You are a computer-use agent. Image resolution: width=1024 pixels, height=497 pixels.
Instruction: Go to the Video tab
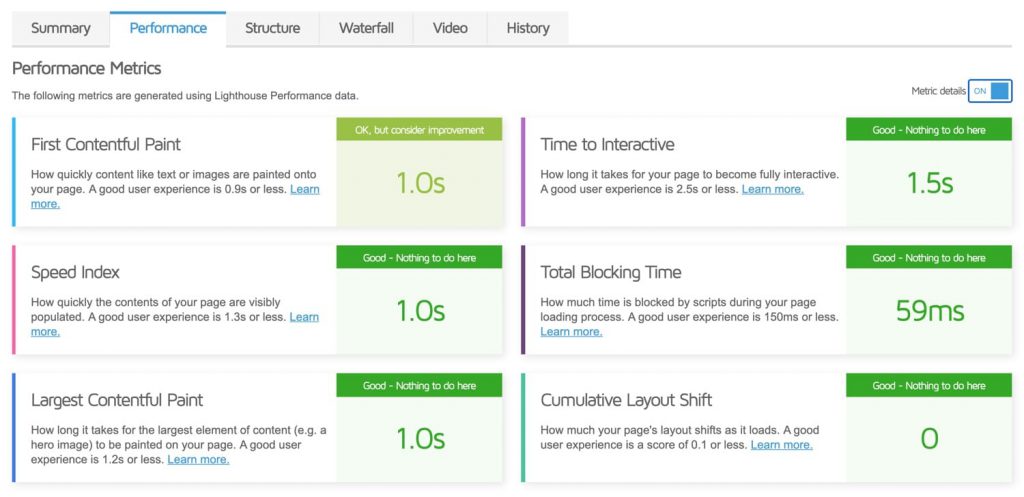450,28
